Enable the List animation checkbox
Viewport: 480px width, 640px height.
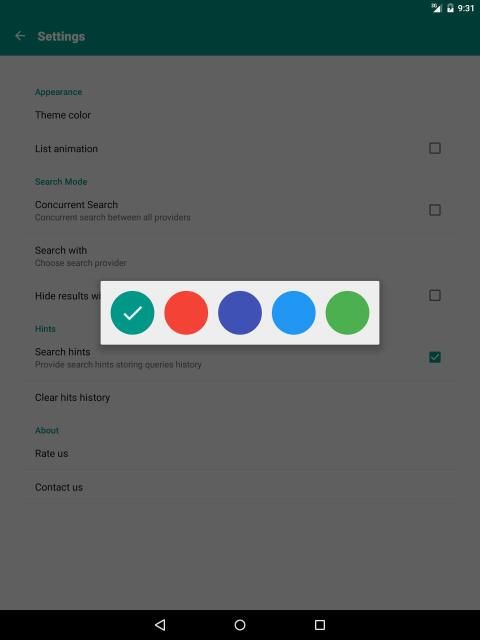pyautogui.click(x=435, y=148)
